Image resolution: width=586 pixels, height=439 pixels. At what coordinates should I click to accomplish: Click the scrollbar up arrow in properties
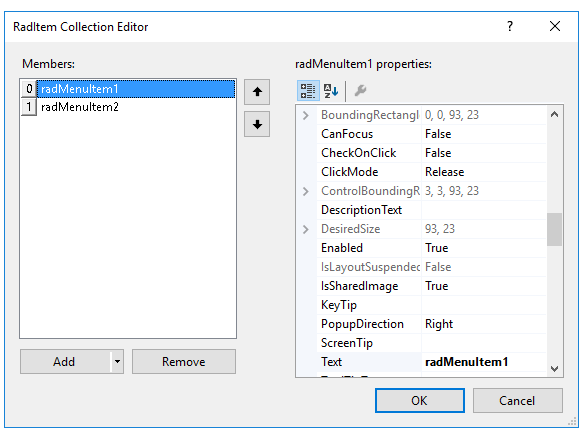pos(555,114)
